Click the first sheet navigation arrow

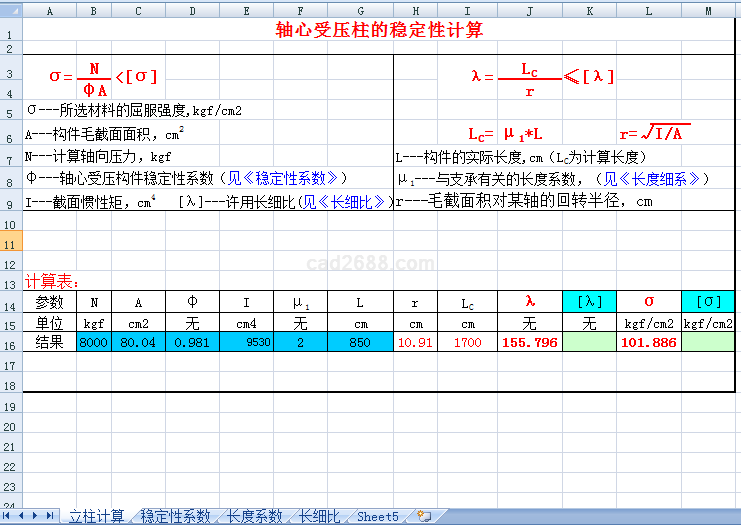coord(9,516)
